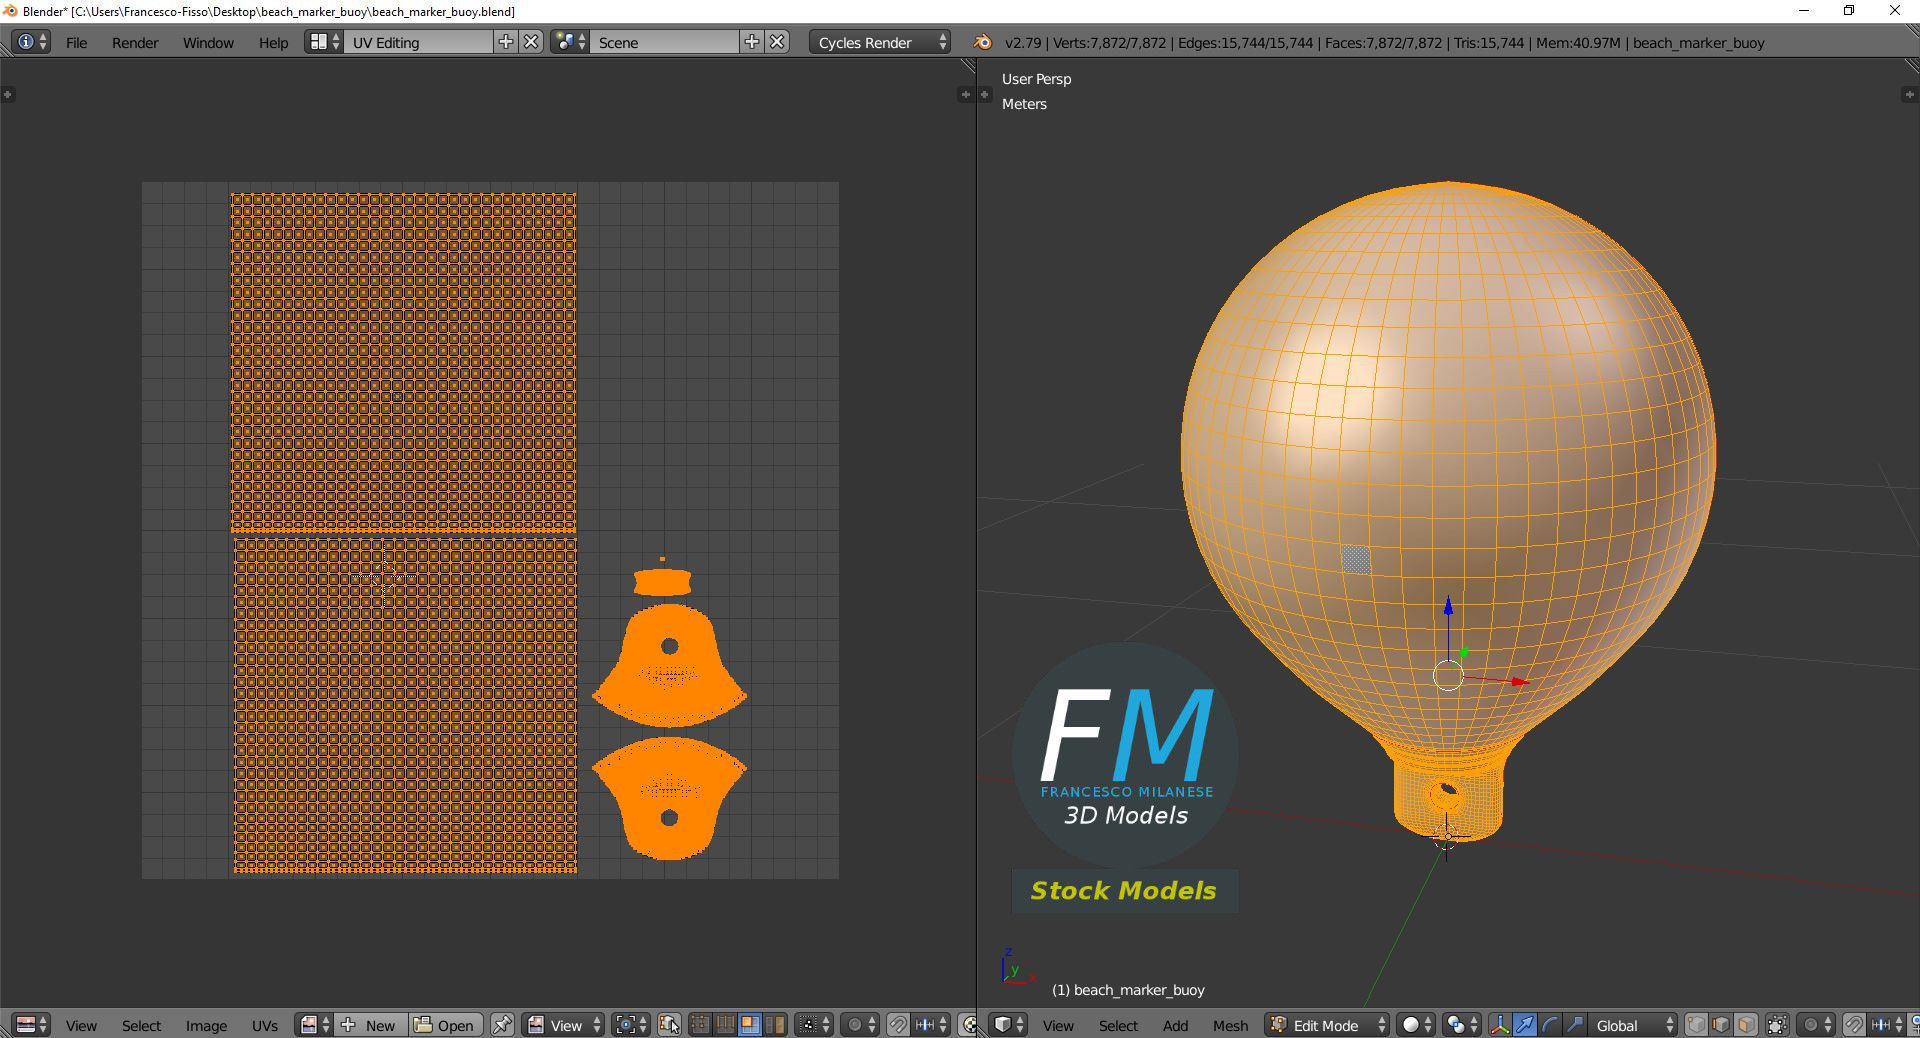Open the screen layout browser icon

click(324, 42)
